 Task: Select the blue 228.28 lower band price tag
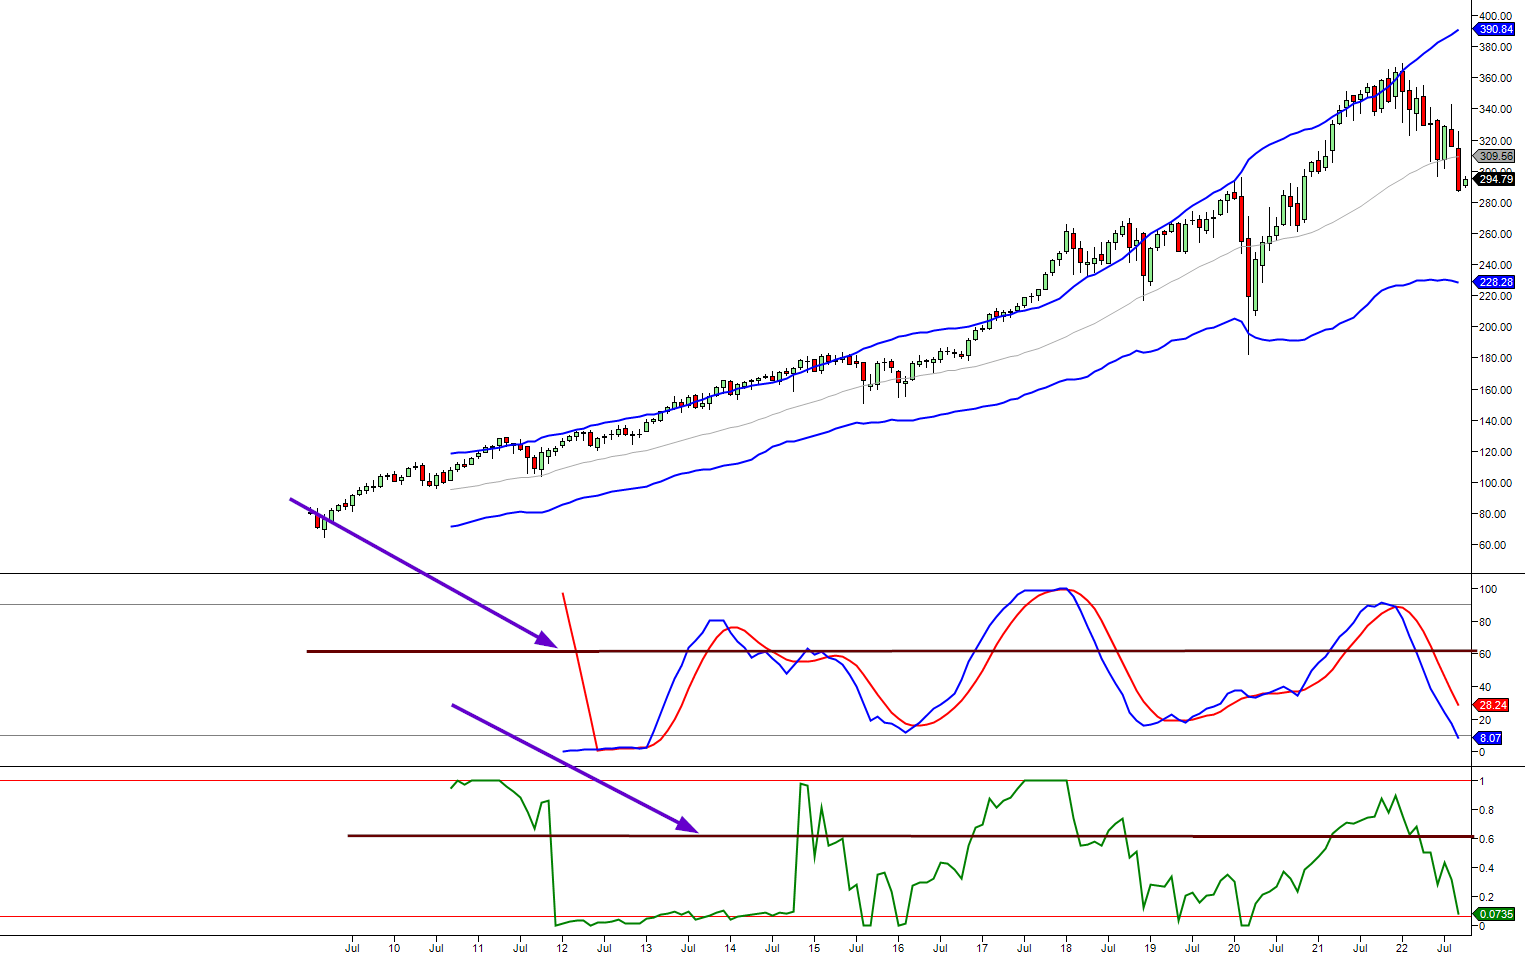1496,283
